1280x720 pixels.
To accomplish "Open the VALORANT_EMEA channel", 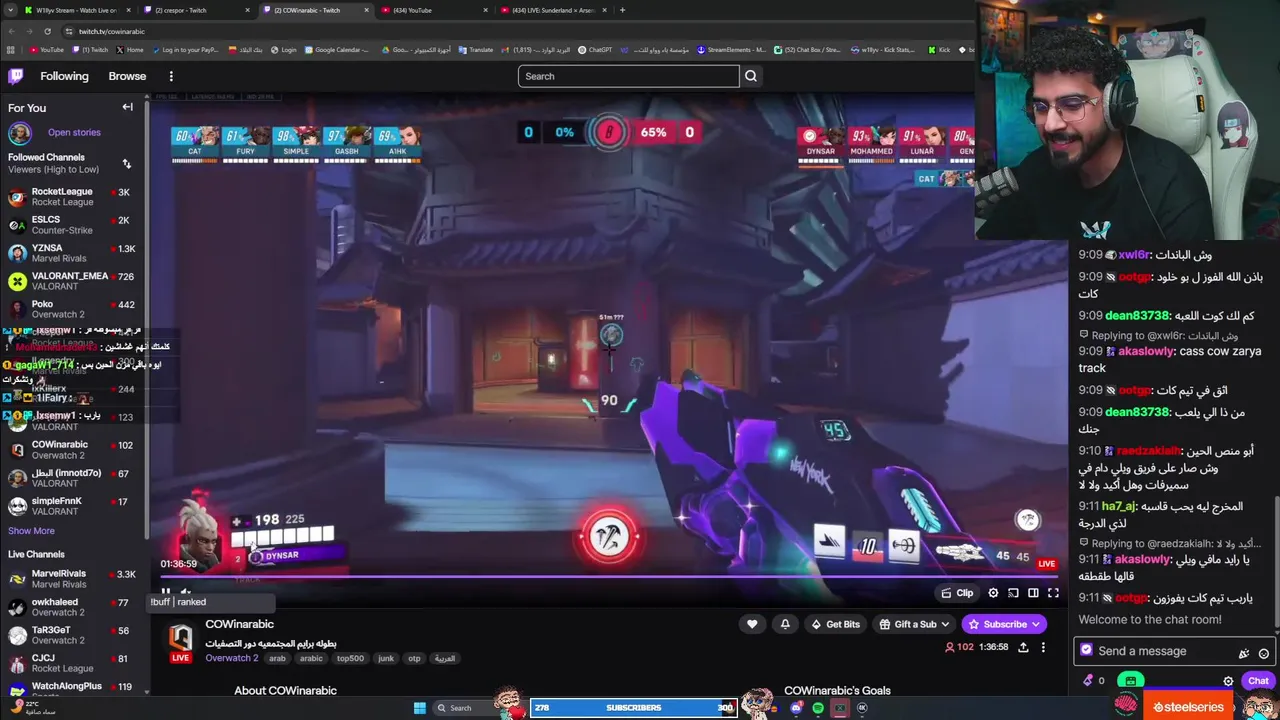I will [x=72, y=281].
